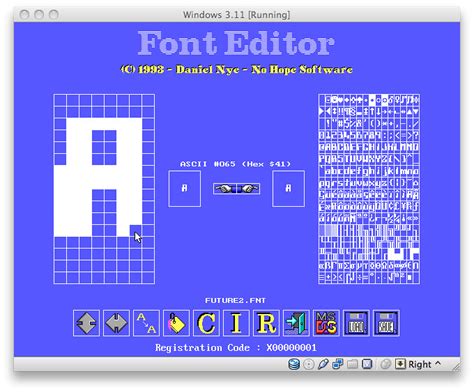Image resolution: width=474 pixels, height=392 pixels.
Task: Select uppercase Z in the character table
Action: (x=385, y=159)
